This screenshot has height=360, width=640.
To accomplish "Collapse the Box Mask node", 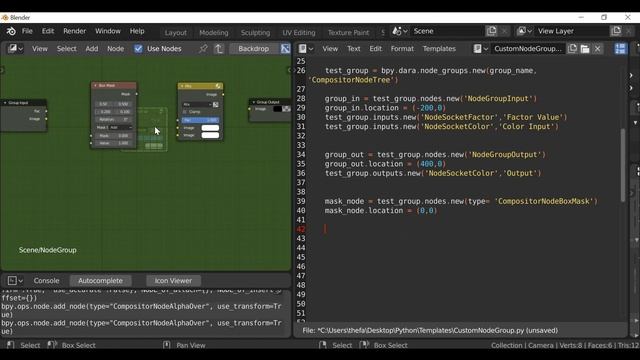I will point(96,86).
